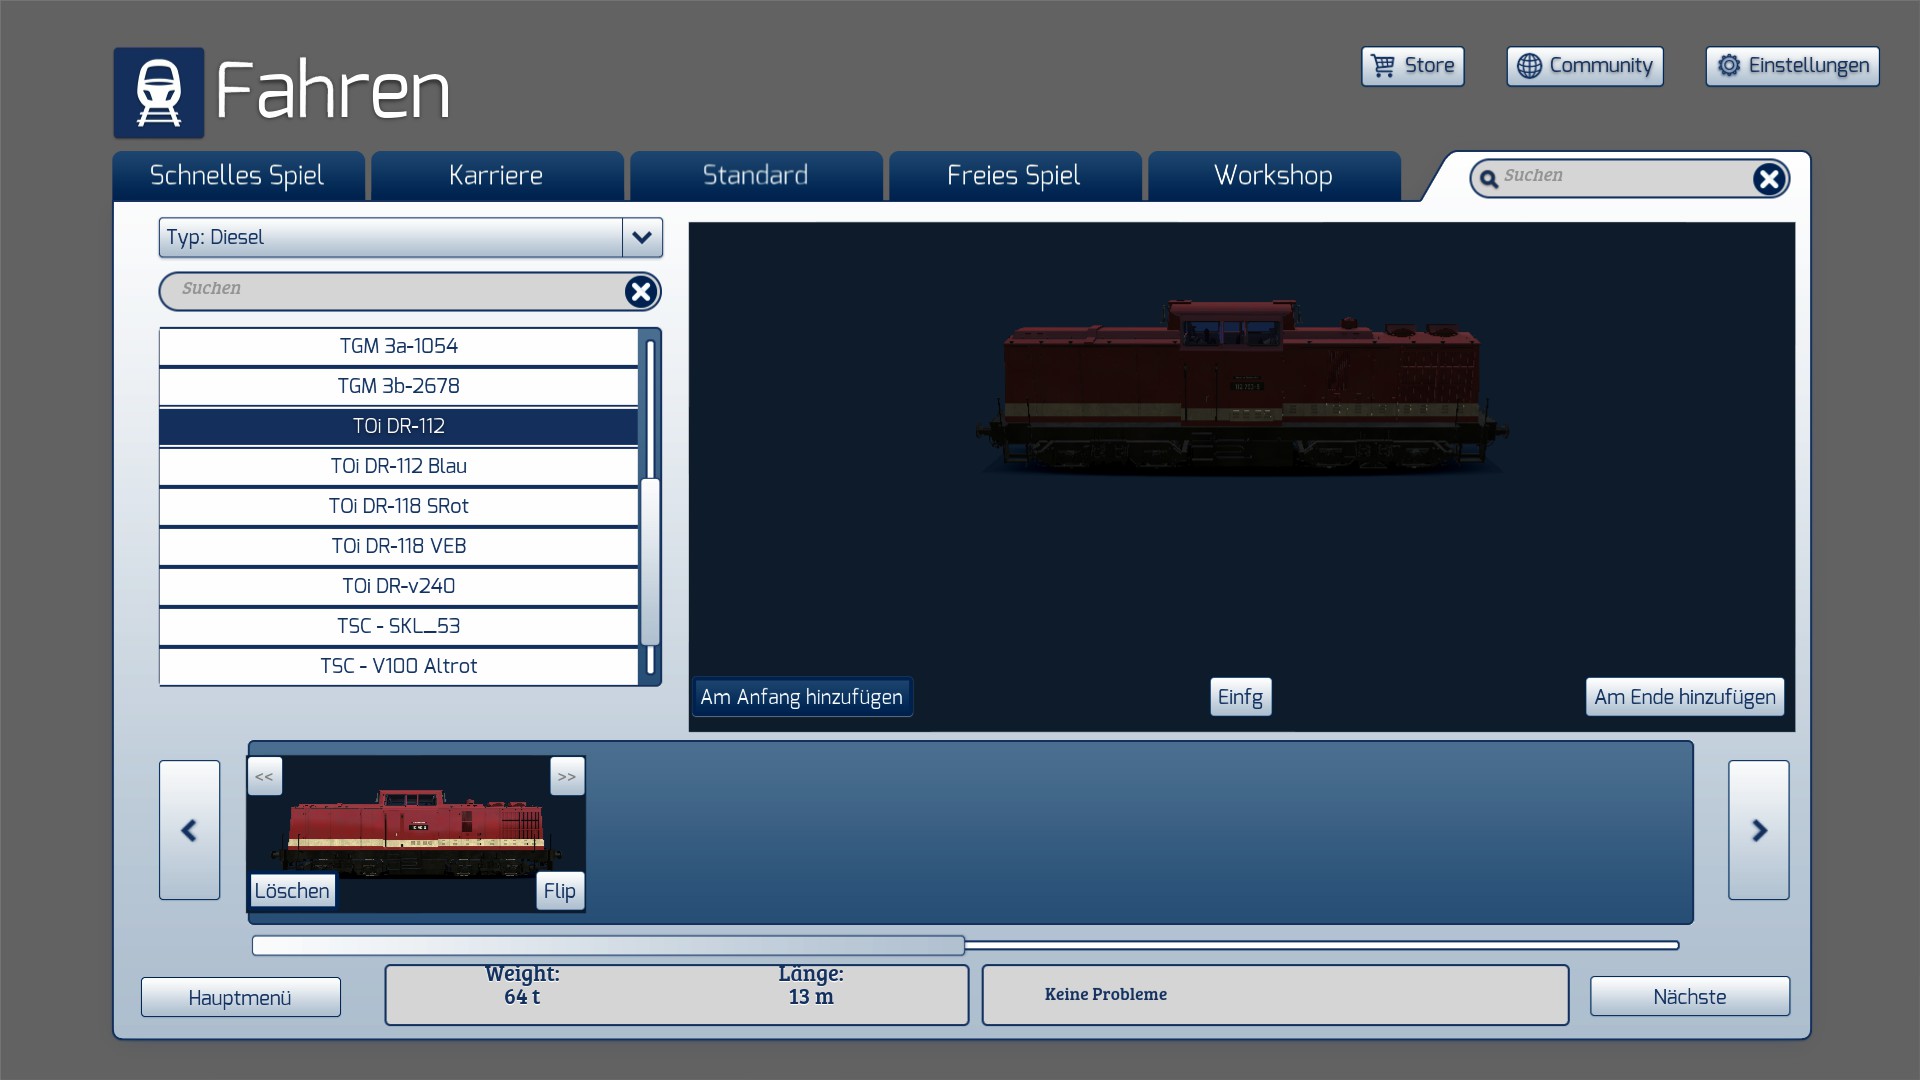This screenshot has width=1920, height=1080.
Task: Open Community via the globe icon
Action: point(1529,66)
